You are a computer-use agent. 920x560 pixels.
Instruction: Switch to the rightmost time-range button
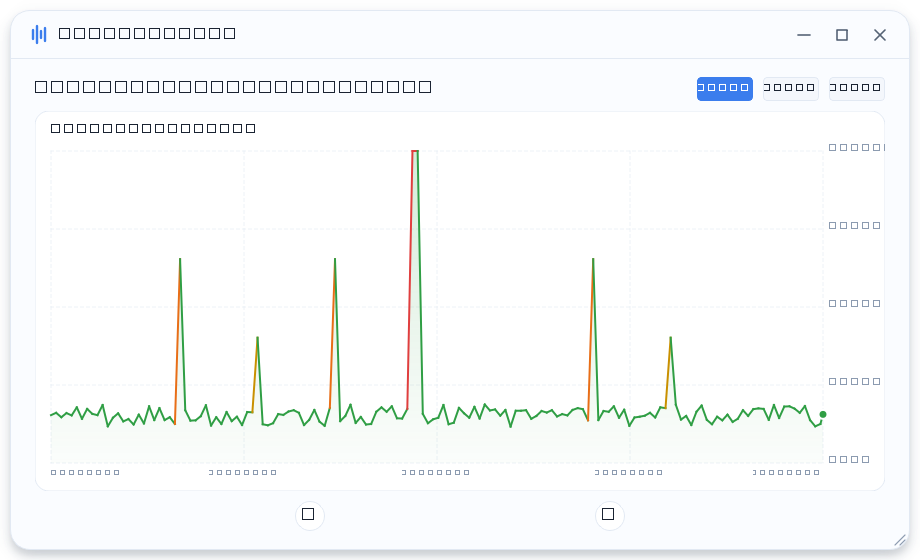[x=857, y=89]
